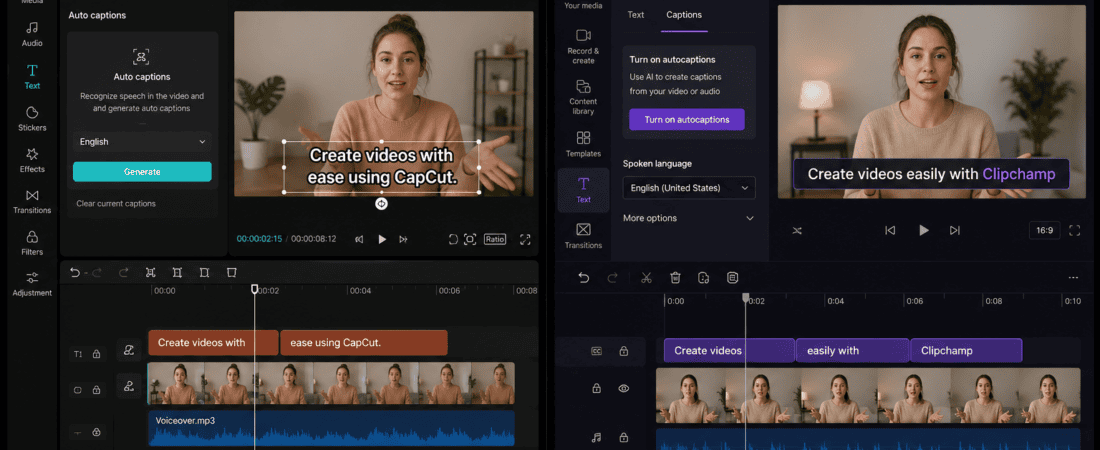Select the 'ease using CapCut.' caption clip
The image size is (1100, 450).
coord(364,343)
